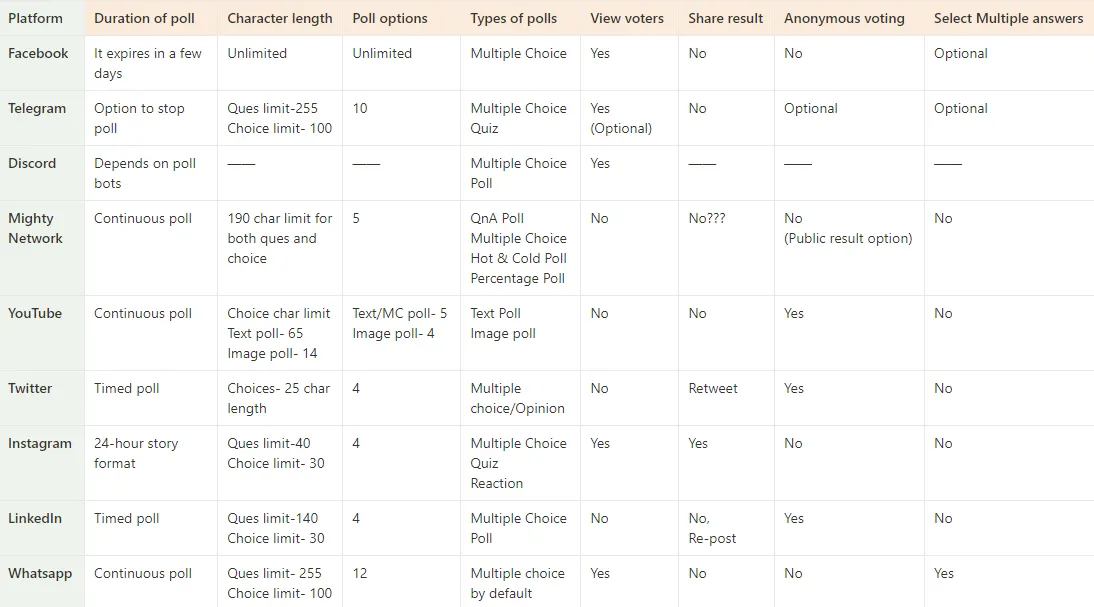Click the Retweet cell in Twitter row
Viewport: 1094px width, 607px height.
[x=712, y=388]
